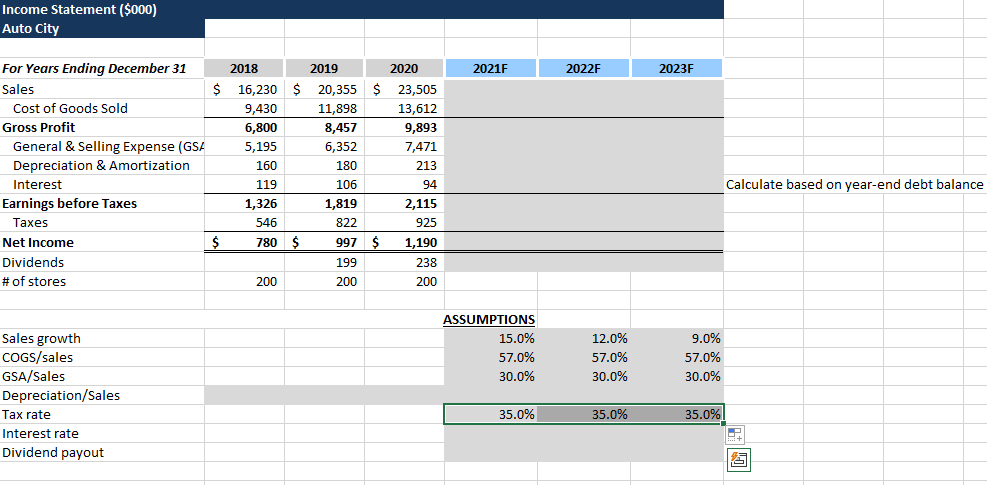
Task: Select 2020 Net Income value 1,190
Action: click(404, 242)
